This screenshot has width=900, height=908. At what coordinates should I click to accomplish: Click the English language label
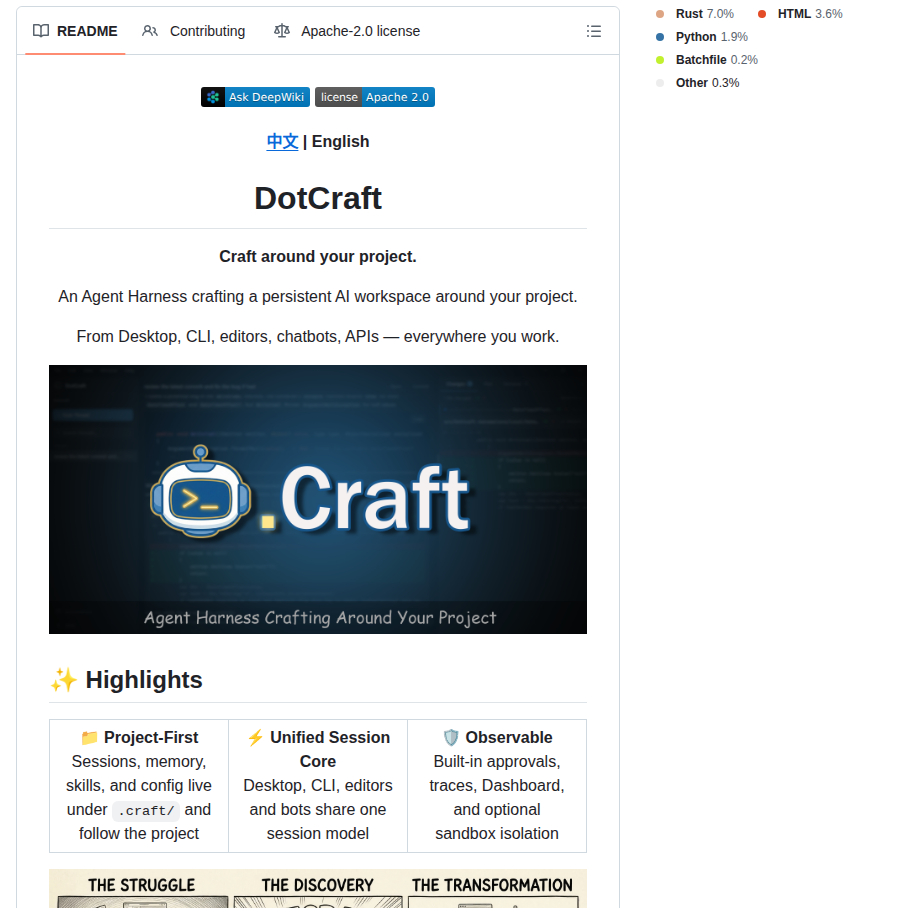pos(341,142)
